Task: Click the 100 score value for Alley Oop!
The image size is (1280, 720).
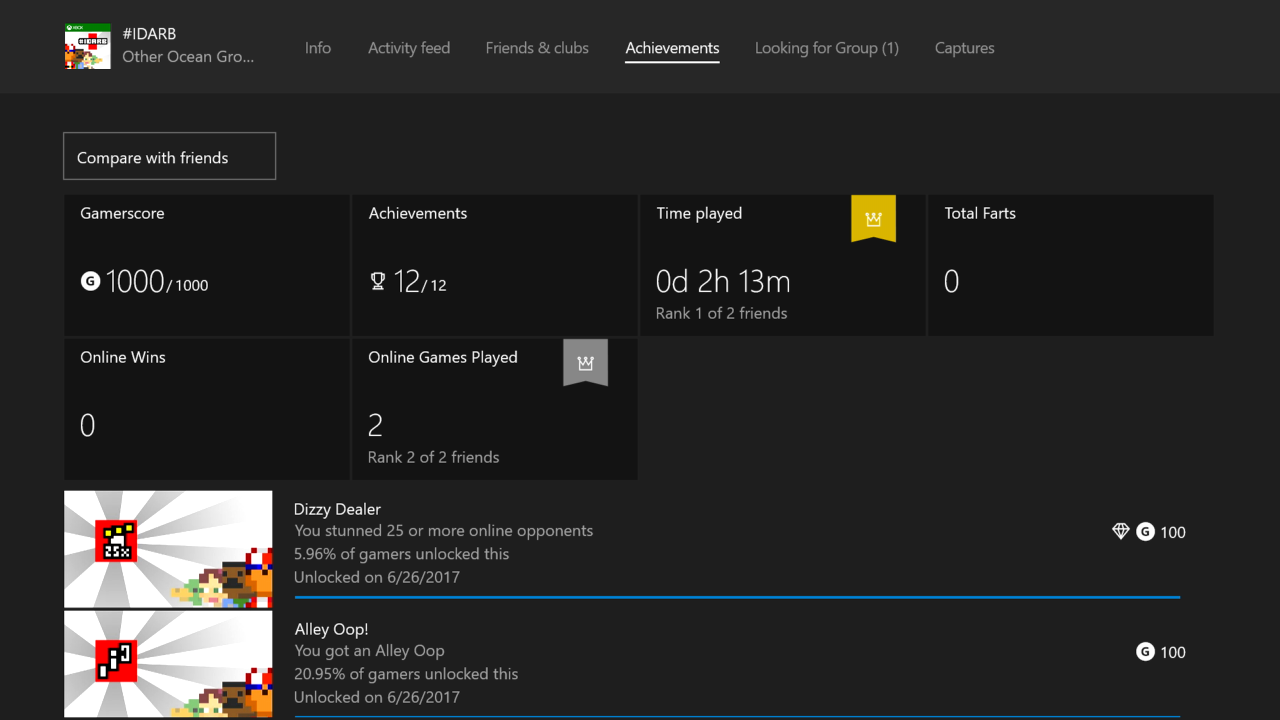Action: coord(1173,652)
